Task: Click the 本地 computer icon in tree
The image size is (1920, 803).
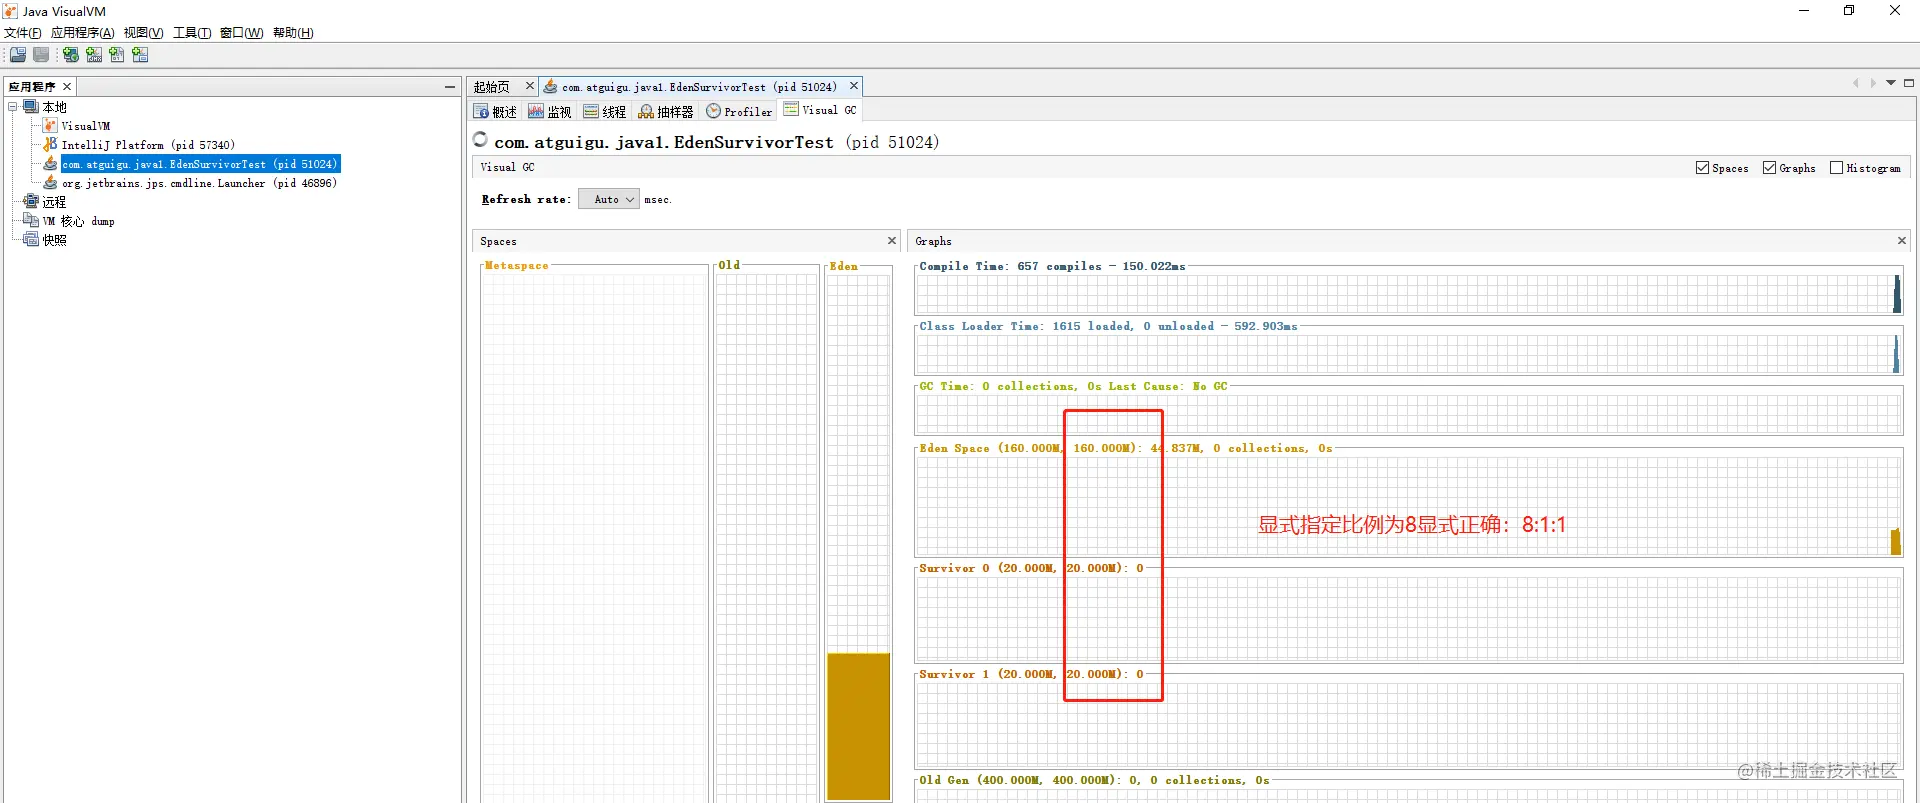Action: (31, 107)
